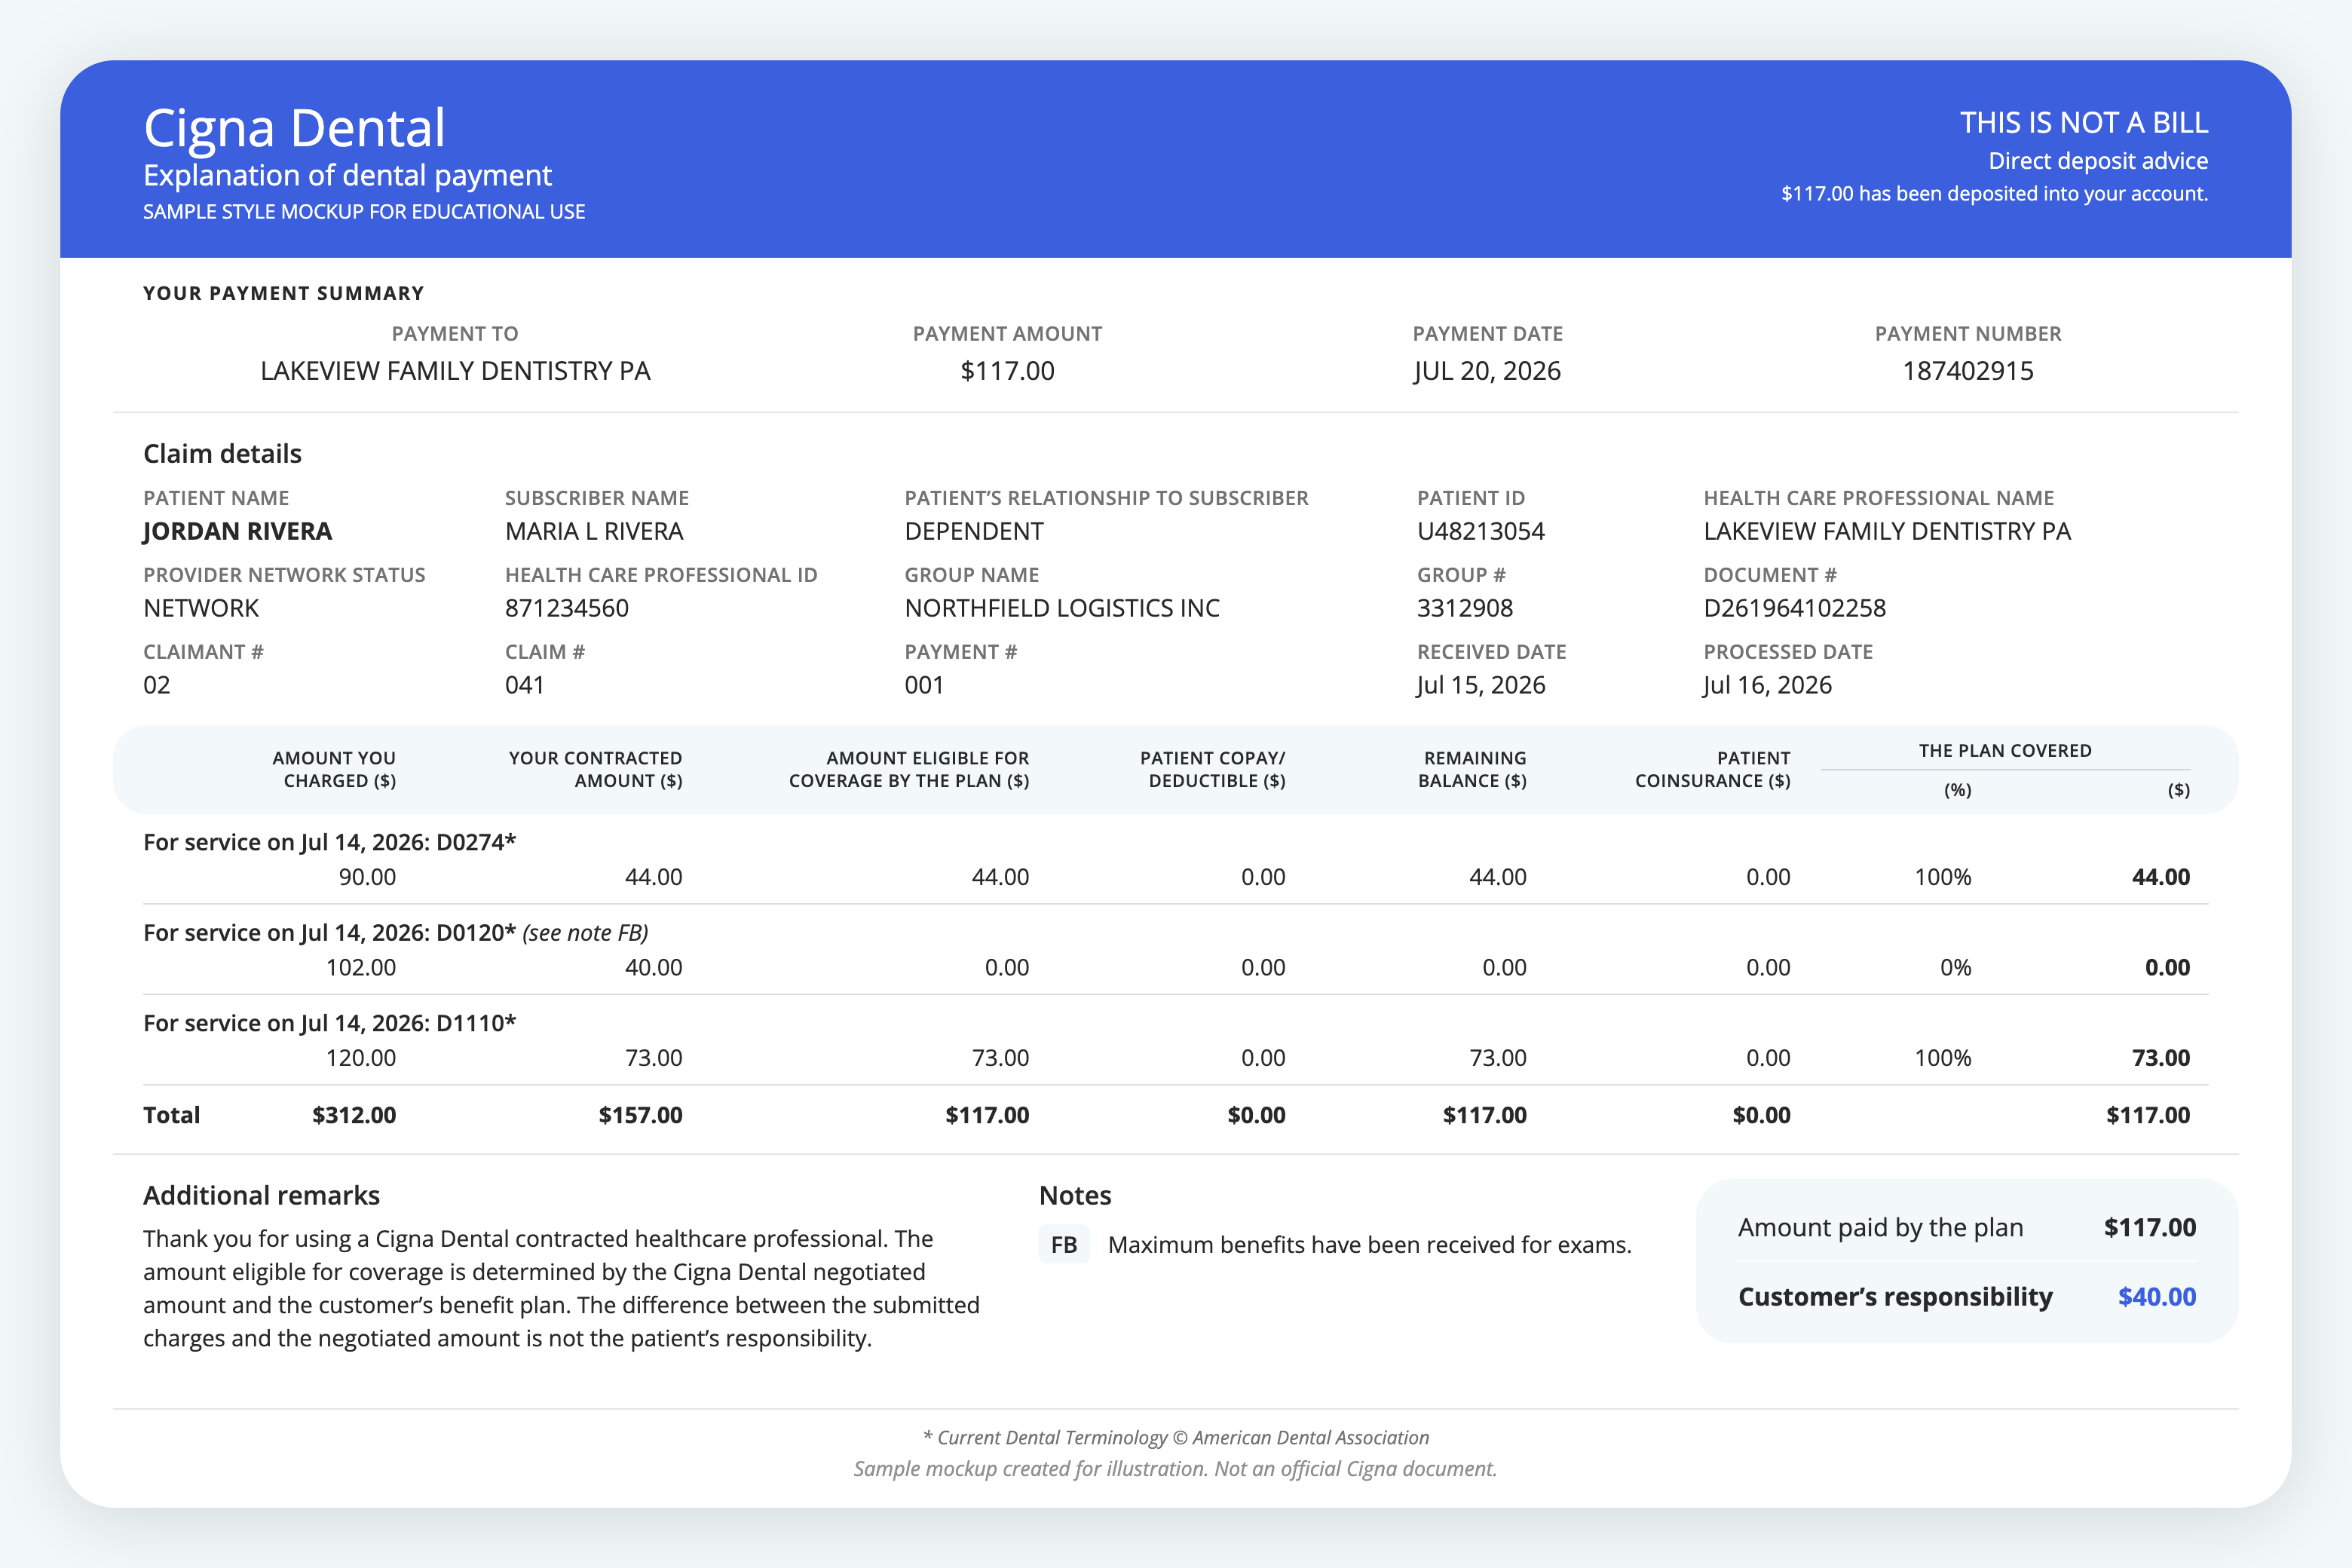Click charged amount 102.00 for D0120
The width and height of the screenshot is (2352, 1568).
[361, 968]
